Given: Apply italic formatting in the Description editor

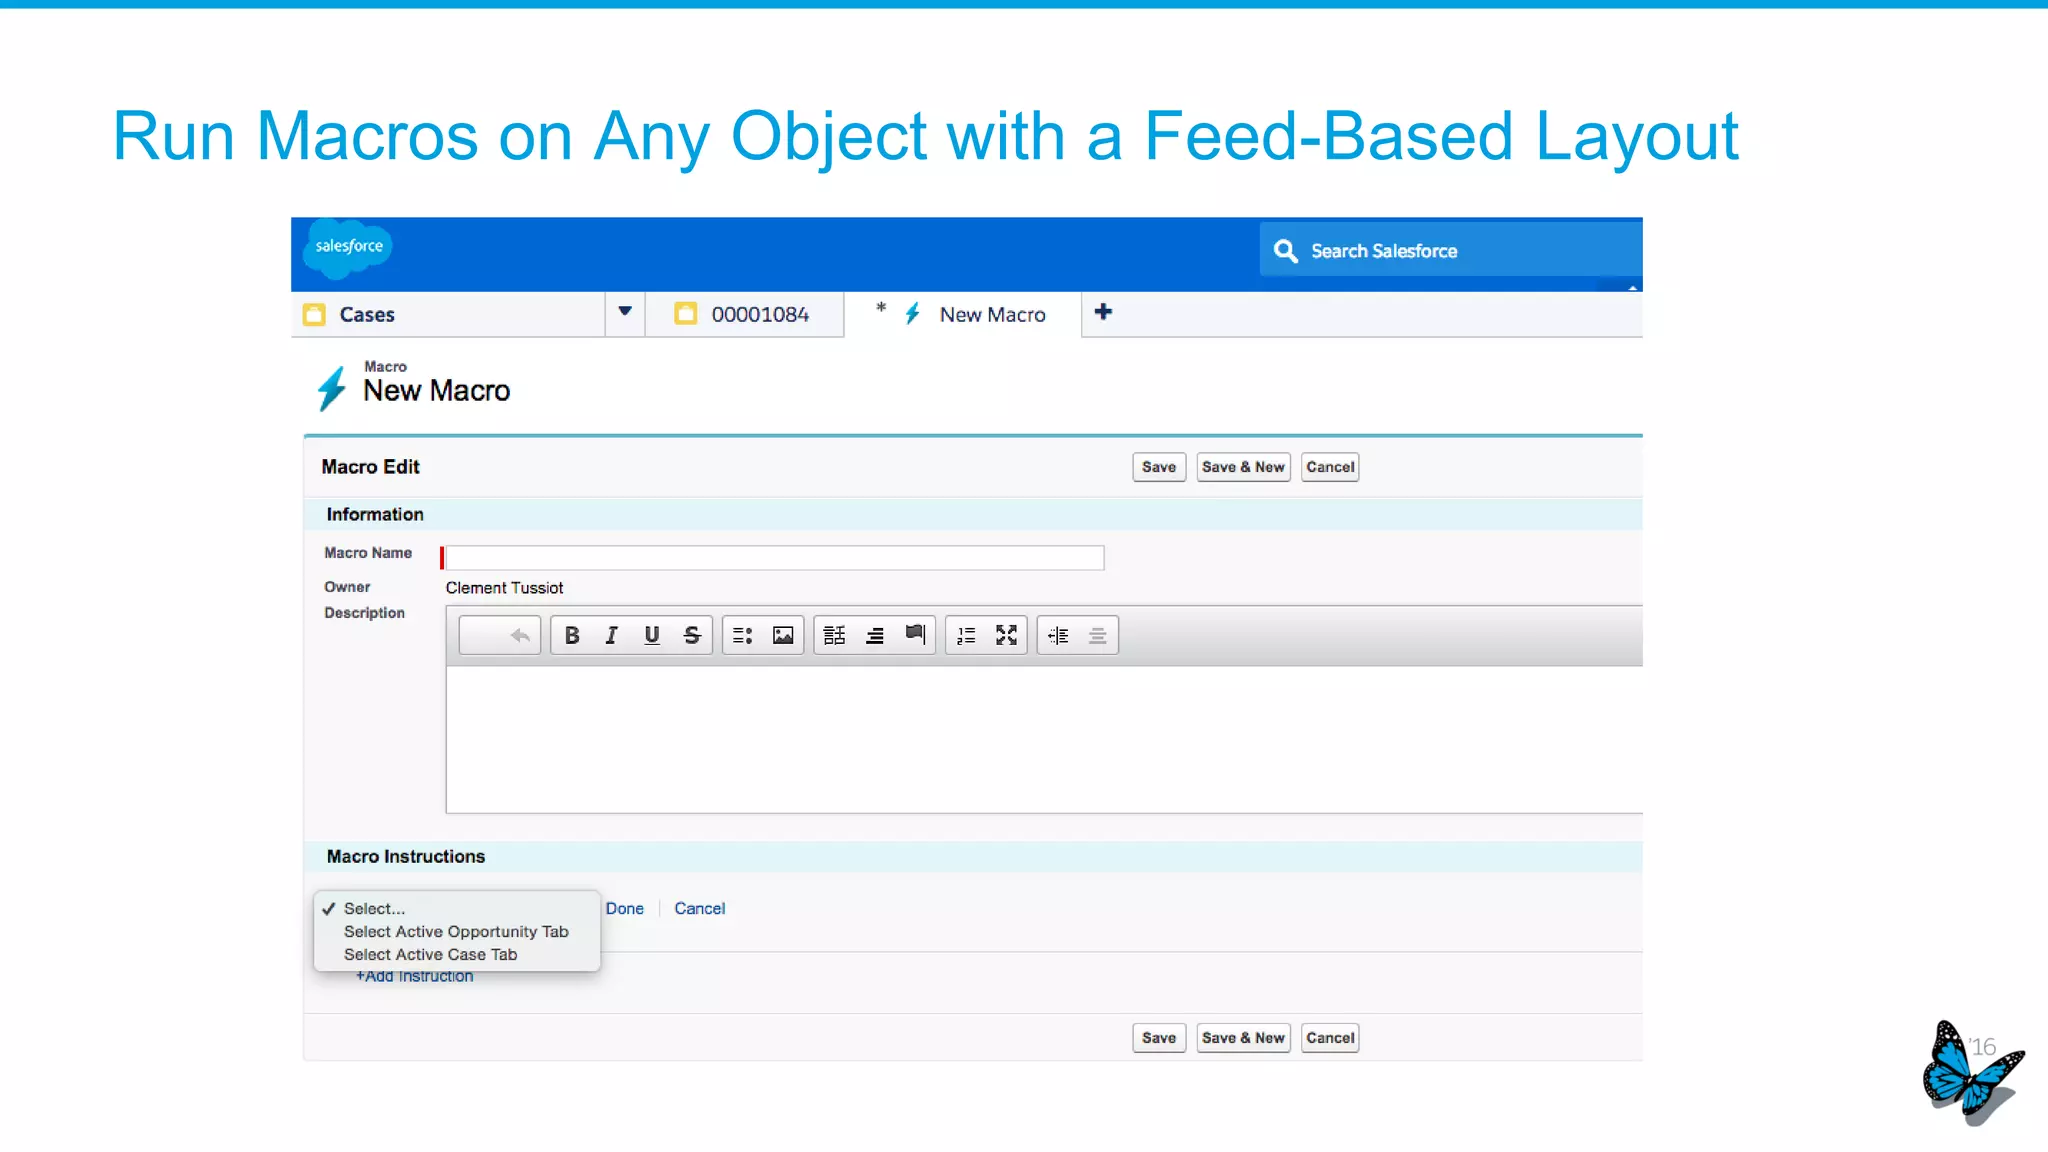Looking at the screenshot, I should coord(611,635).
